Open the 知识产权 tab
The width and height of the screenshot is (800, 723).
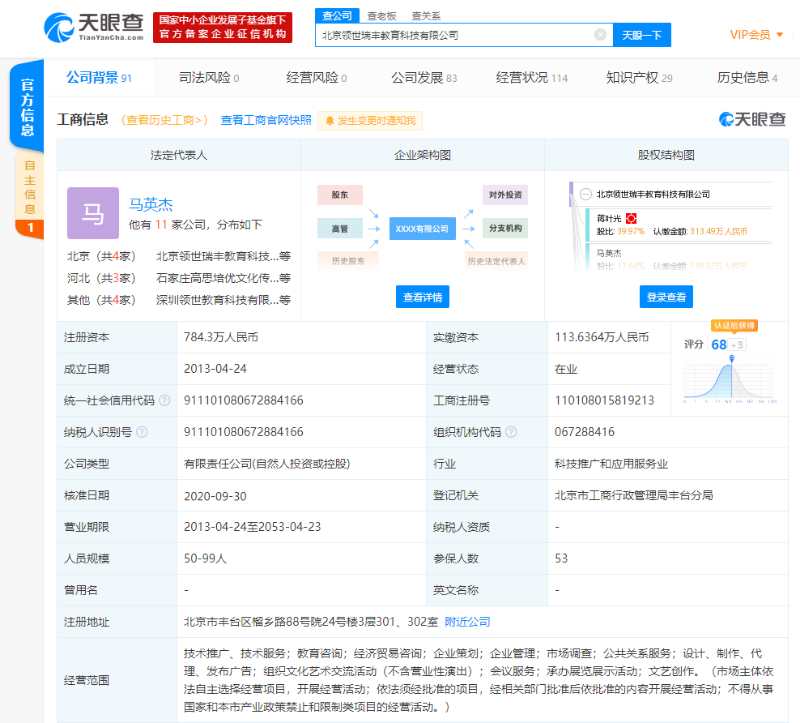[639, 78]
